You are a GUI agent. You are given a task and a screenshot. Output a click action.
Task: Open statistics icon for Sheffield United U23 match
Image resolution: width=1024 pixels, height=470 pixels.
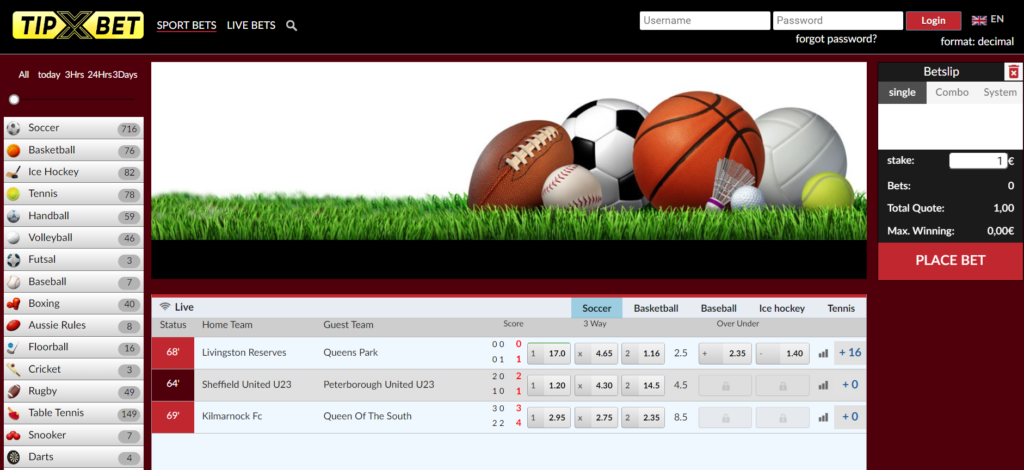pos(823,385)
